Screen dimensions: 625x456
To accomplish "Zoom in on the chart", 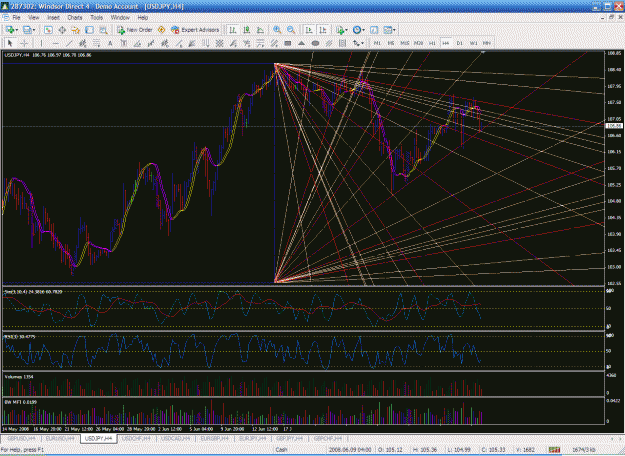I will 277,30.
